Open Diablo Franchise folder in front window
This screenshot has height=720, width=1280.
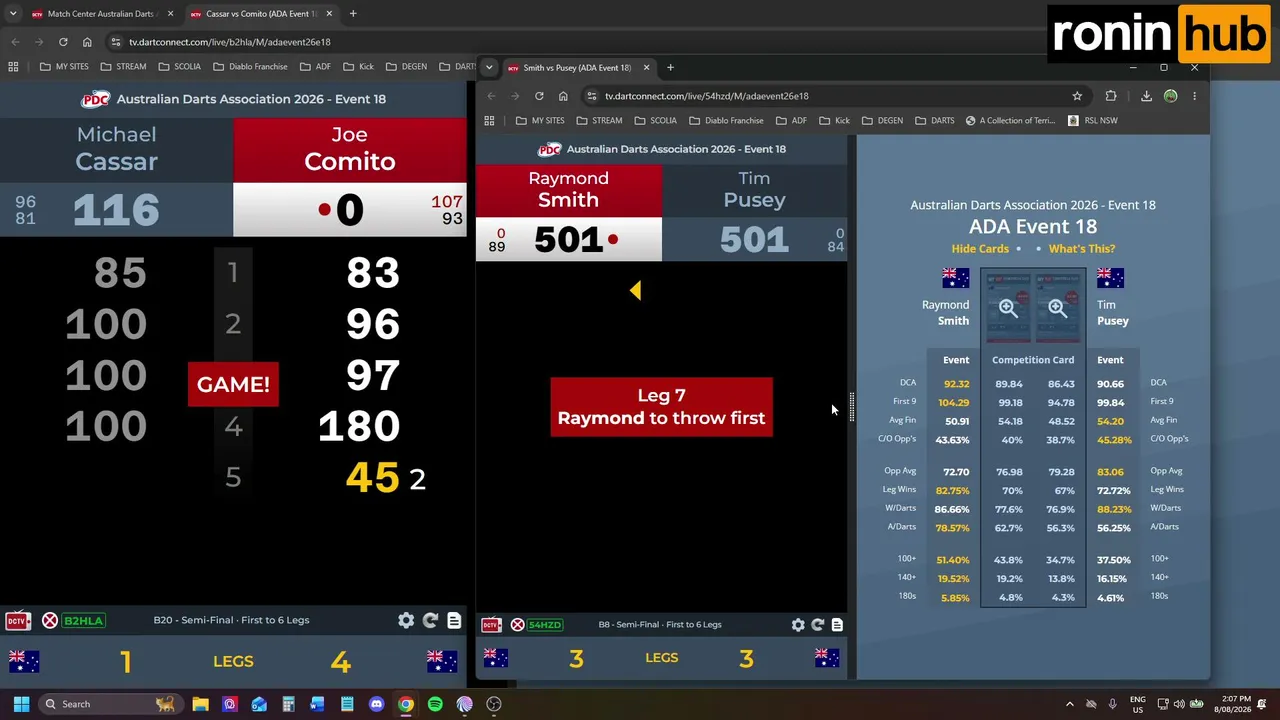(726, 120)
